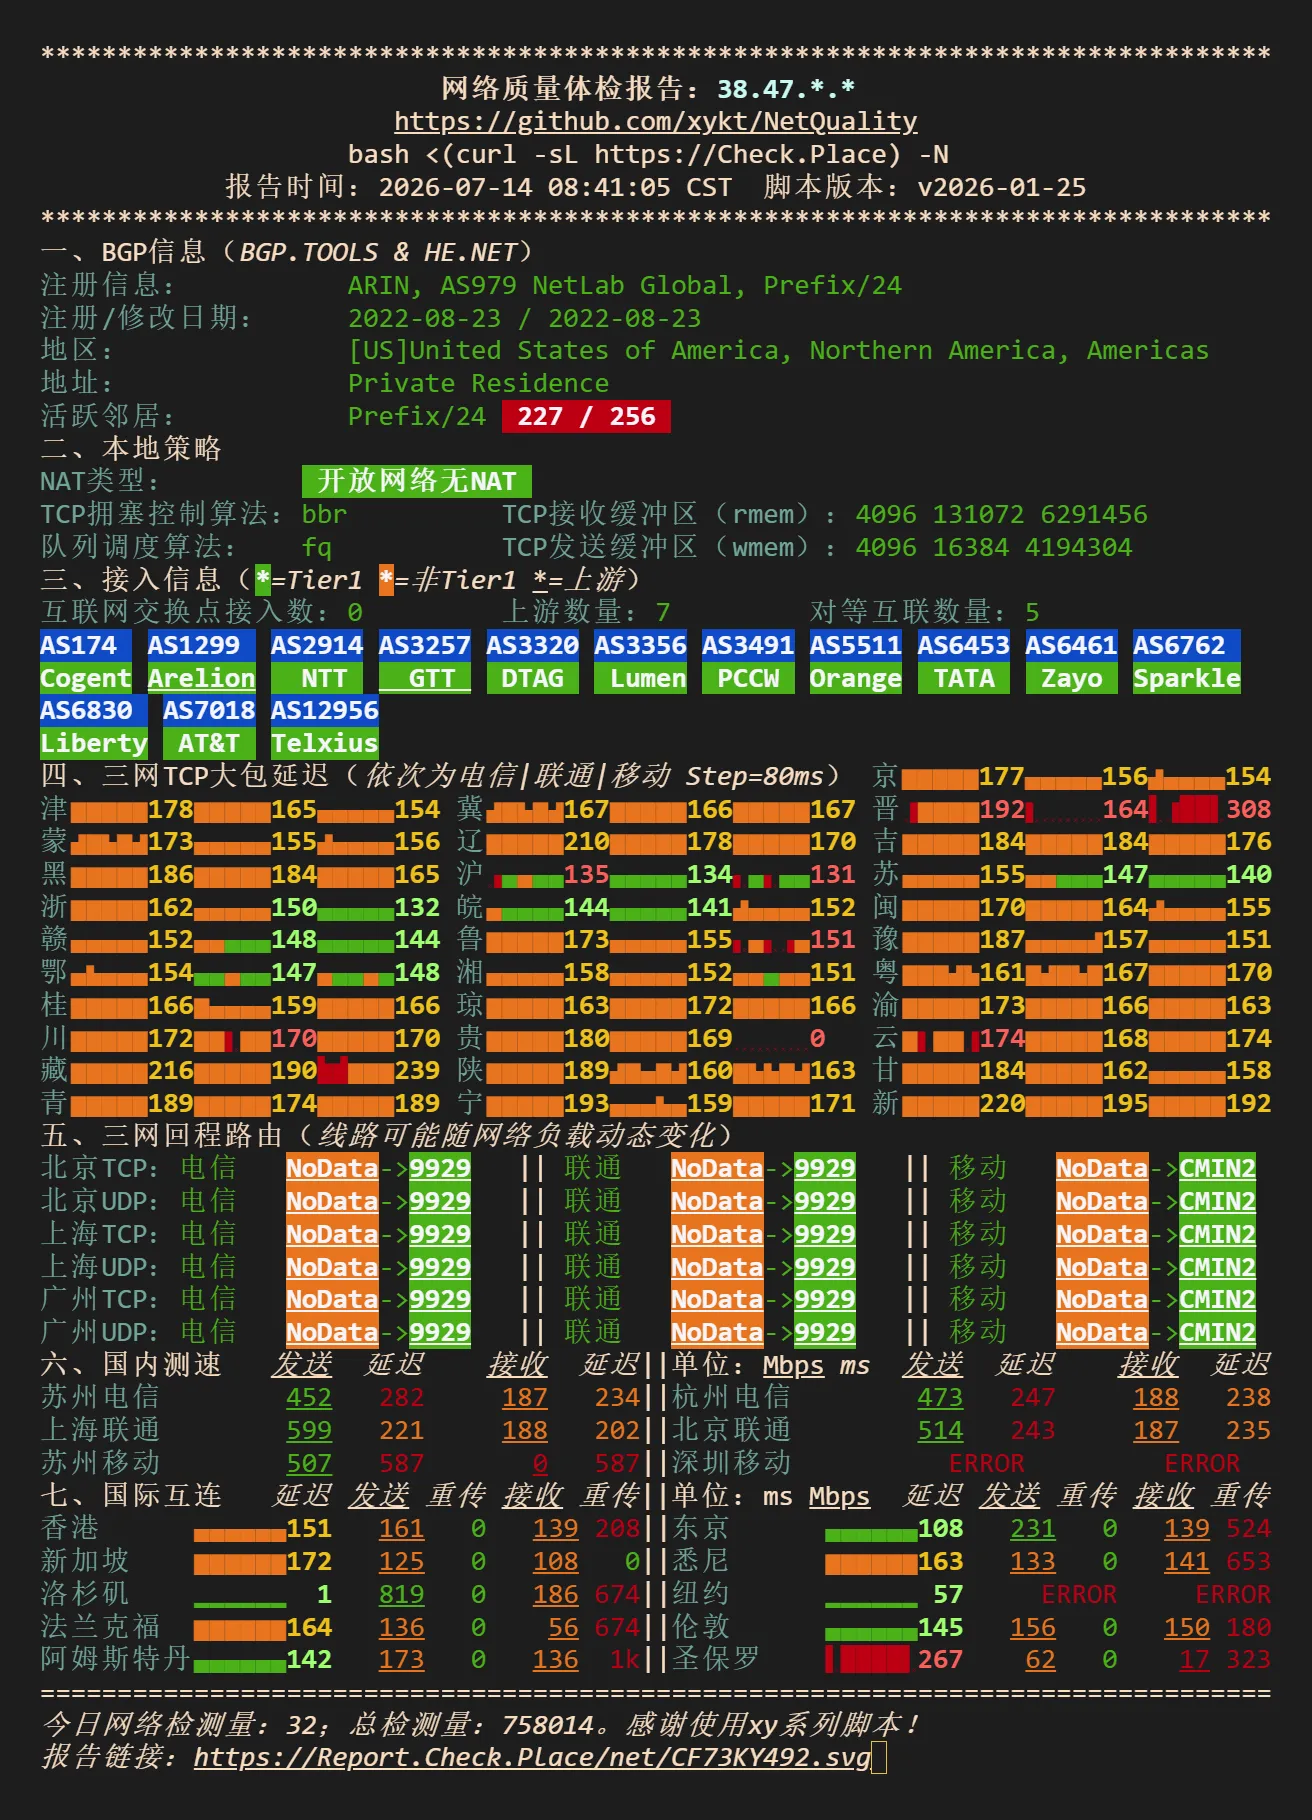Click the 圣保罗 red latency bar
1312x1820 pixels.
tap(868, 1659)
